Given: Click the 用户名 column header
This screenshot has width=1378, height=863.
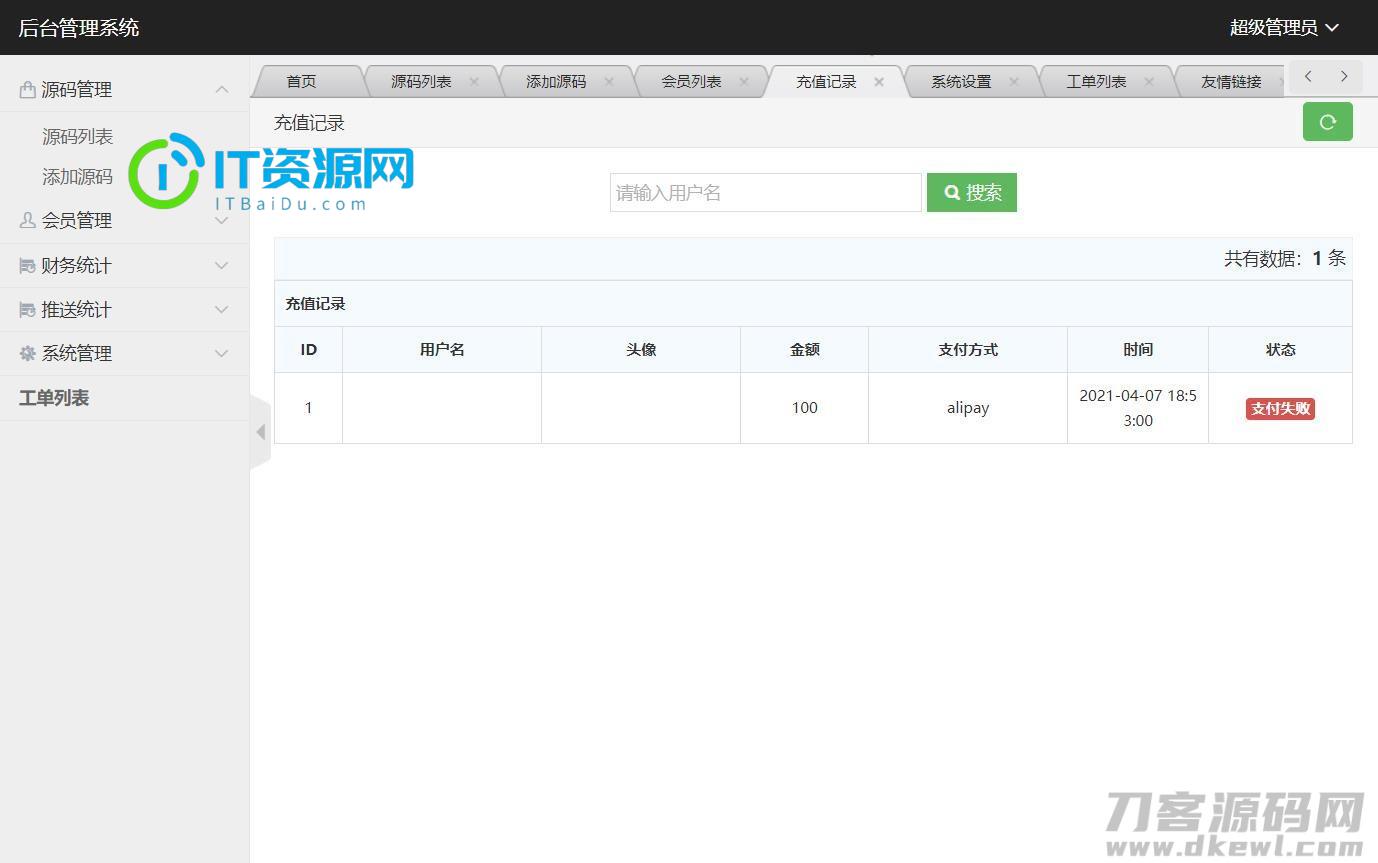Looking at the screenshot, I should pyautogui.click(x=442, y=350).
